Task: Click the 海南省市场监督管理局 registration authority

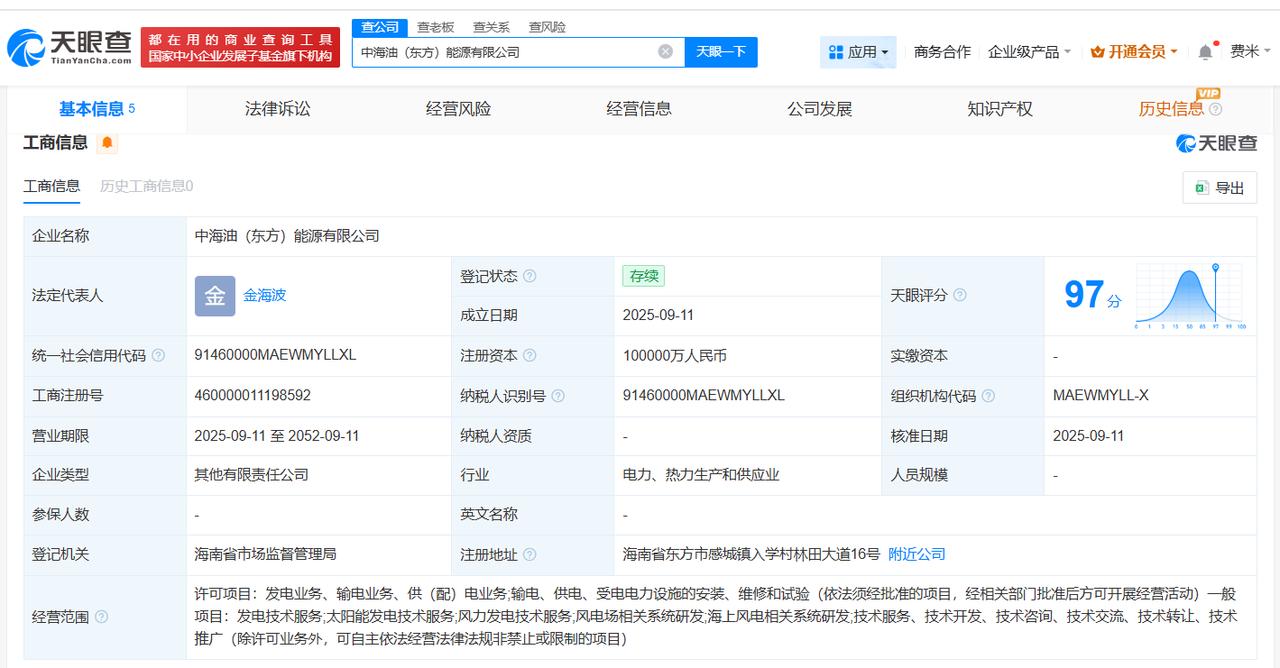Action: pos(265,554)
